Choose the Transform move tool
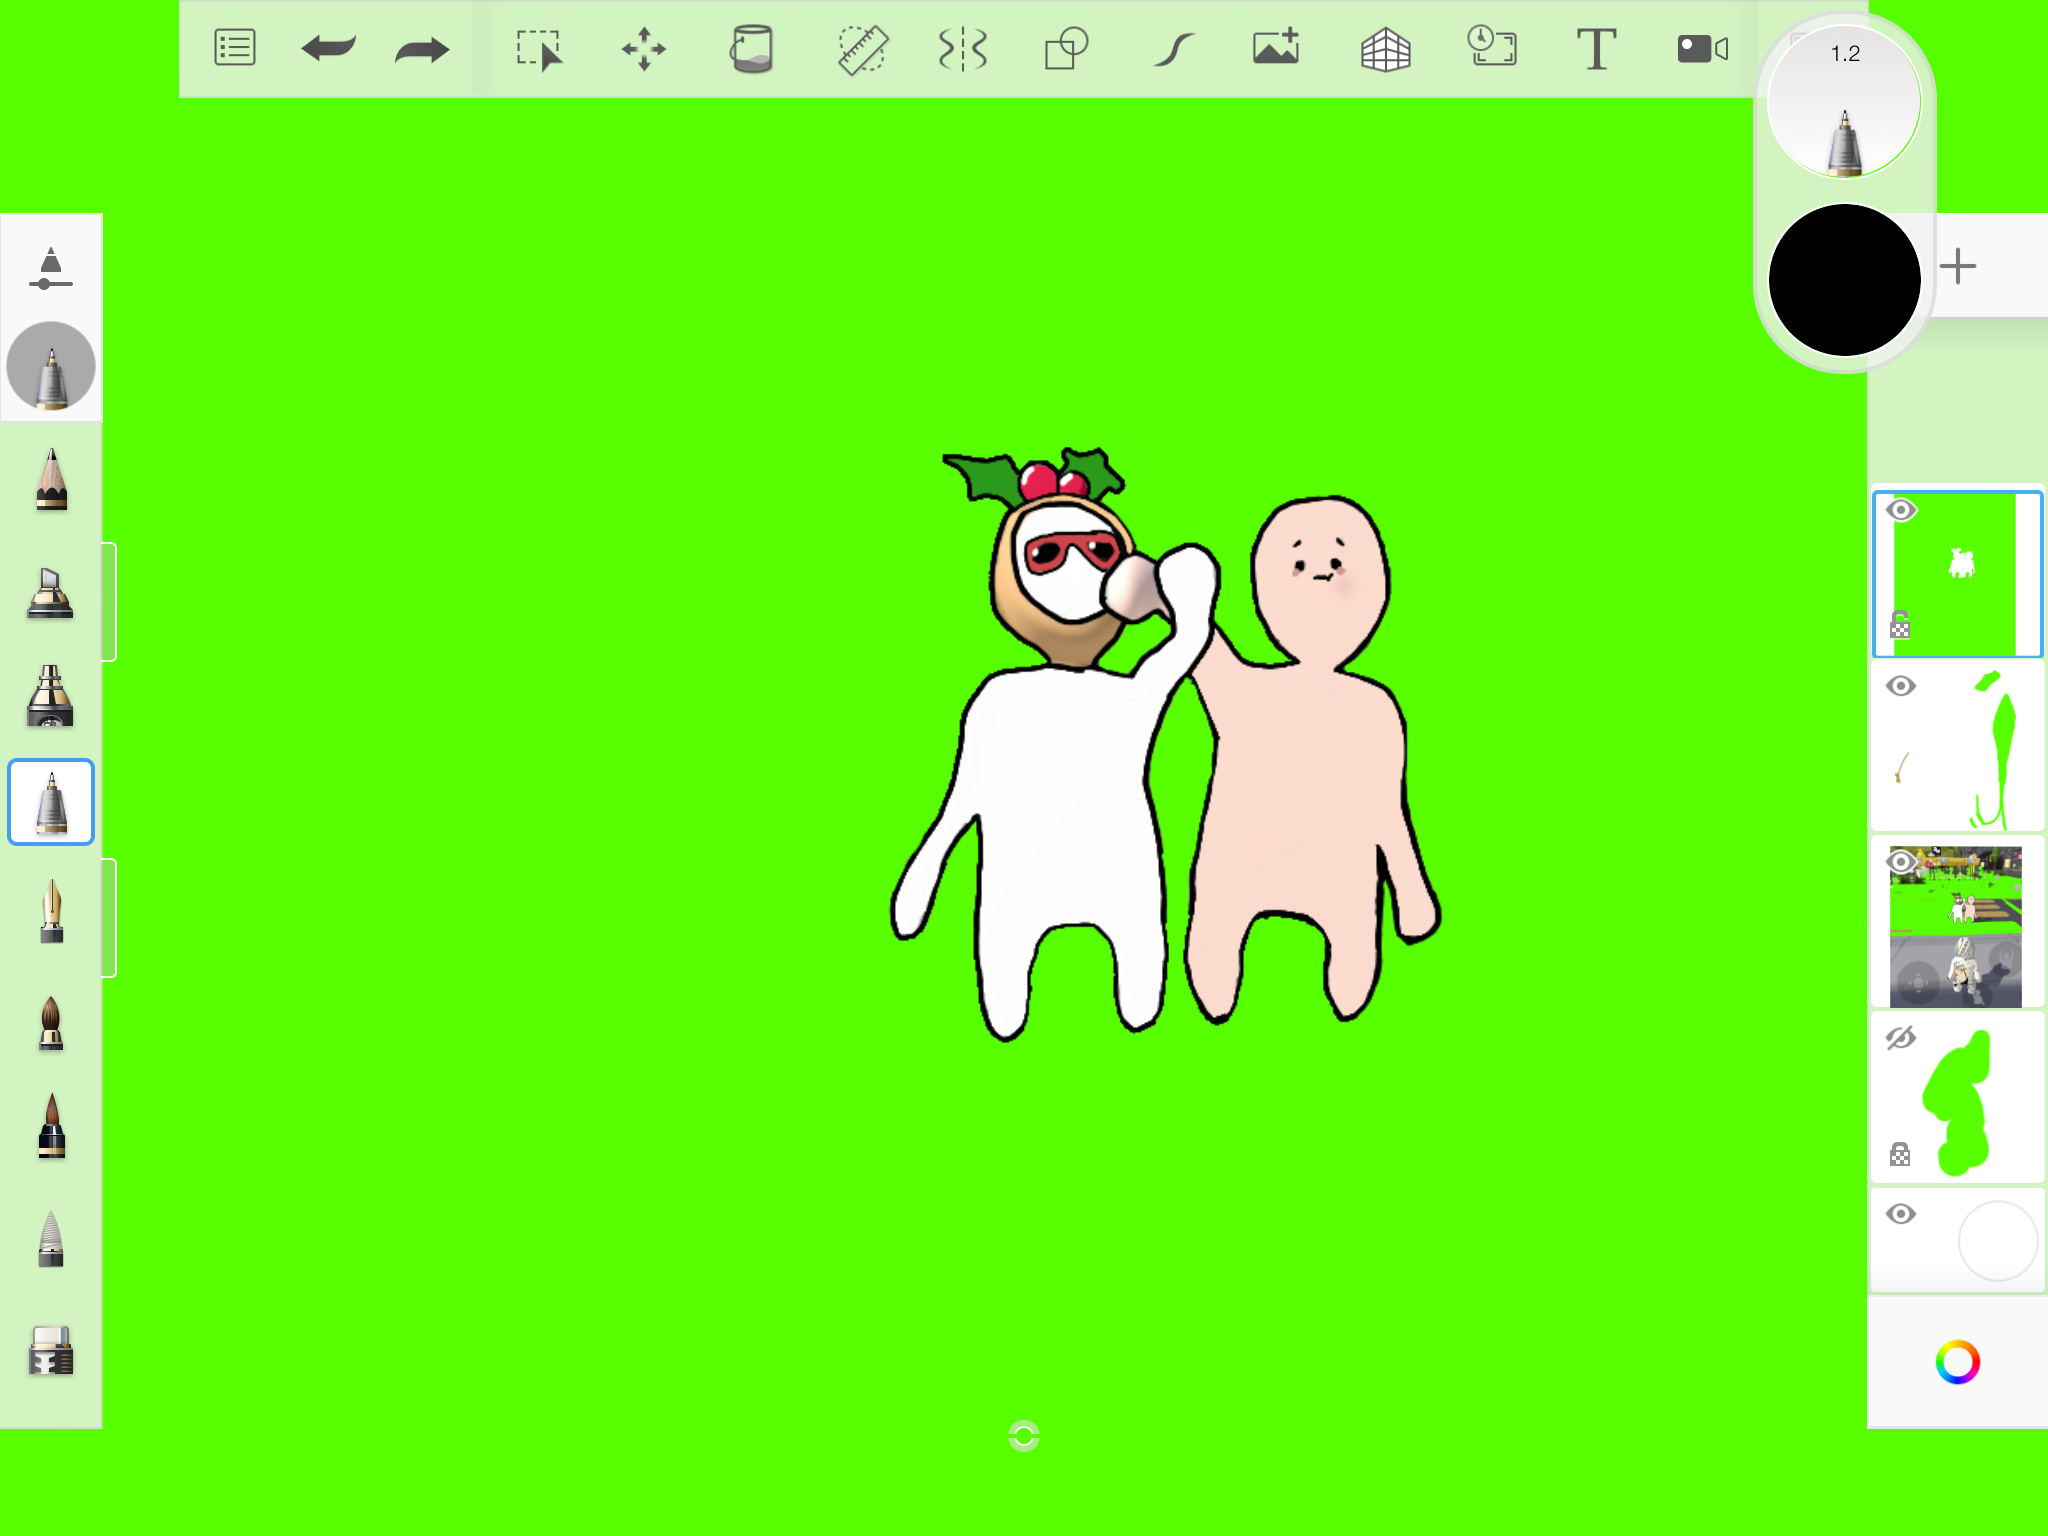Screen dimensions: 2048x1536 644,49
